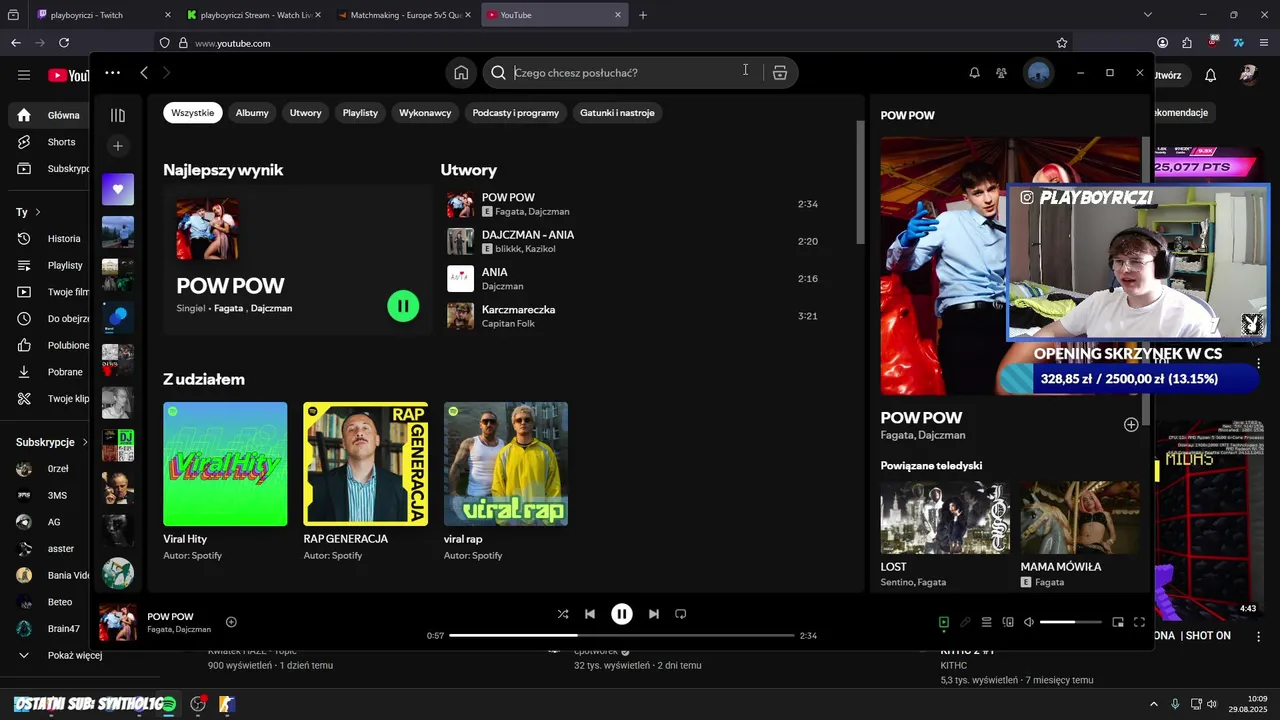Click the Spotify search magnifier icon
The image size is (1280, 720).
[498, 73]
